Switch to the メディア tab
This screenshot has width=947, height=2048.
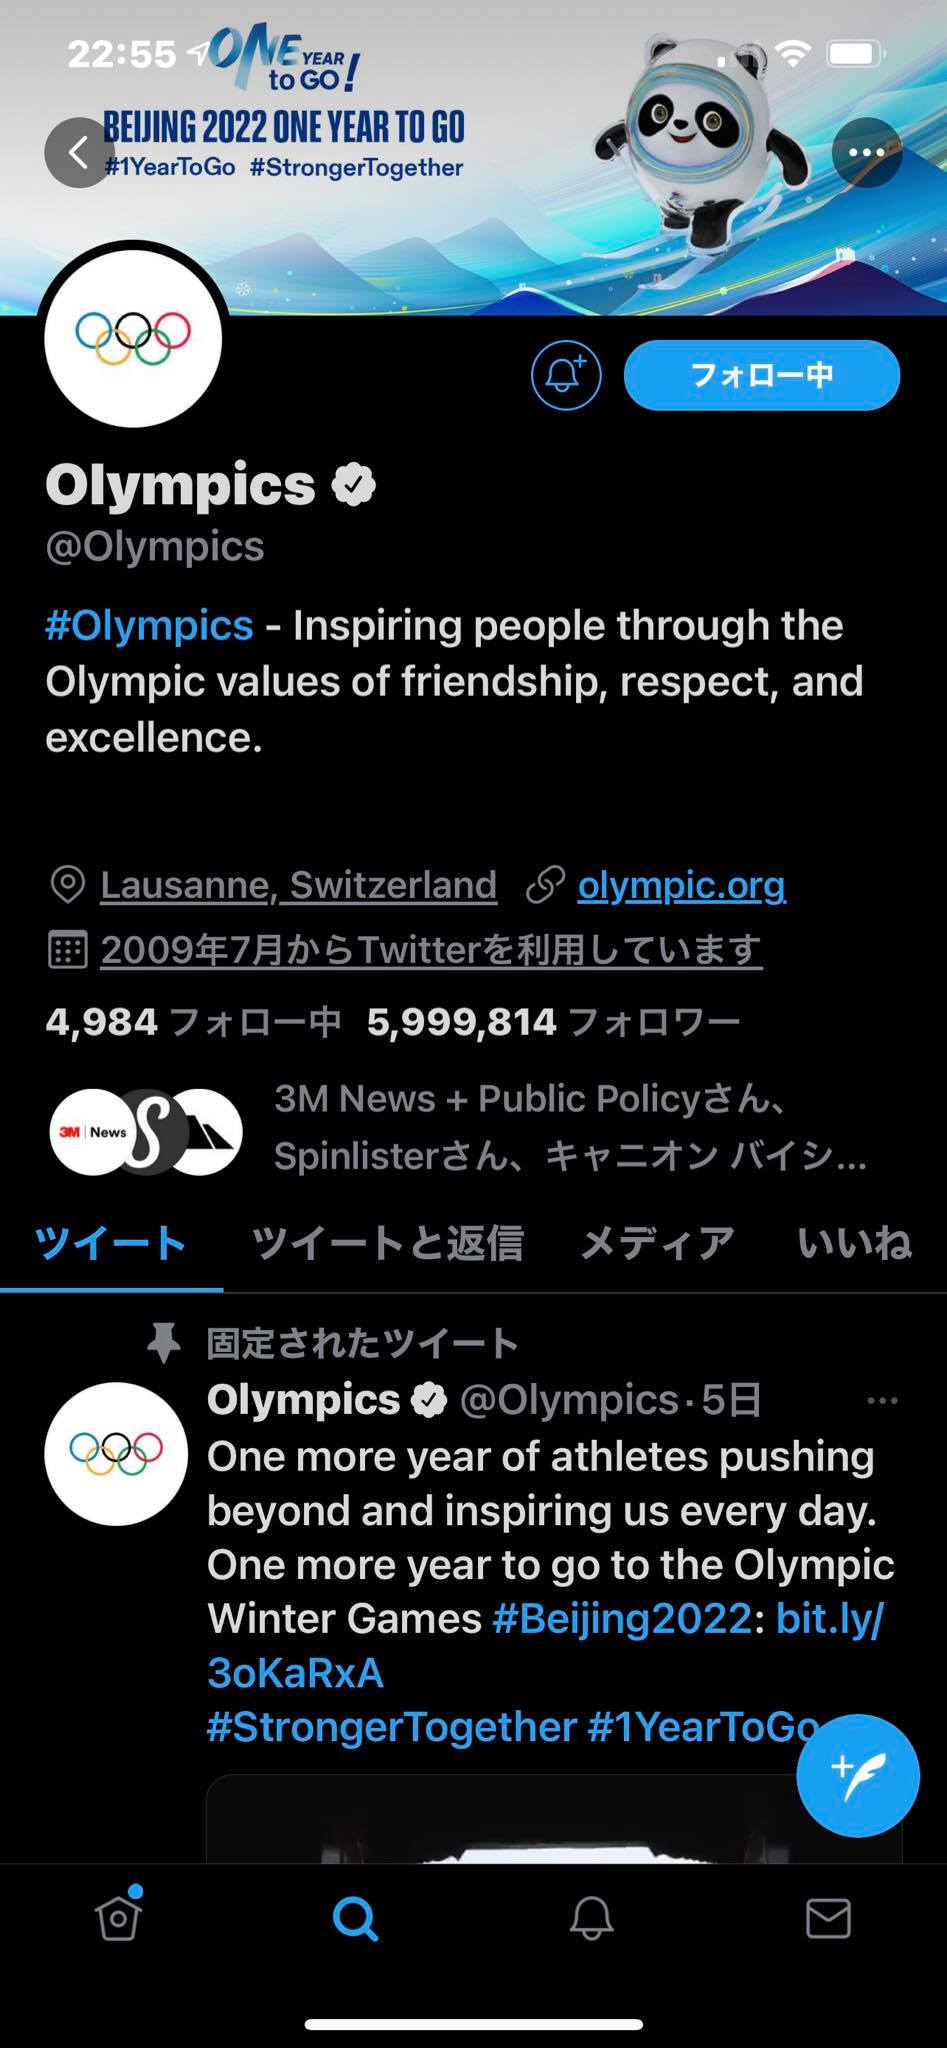(658, 1243)
